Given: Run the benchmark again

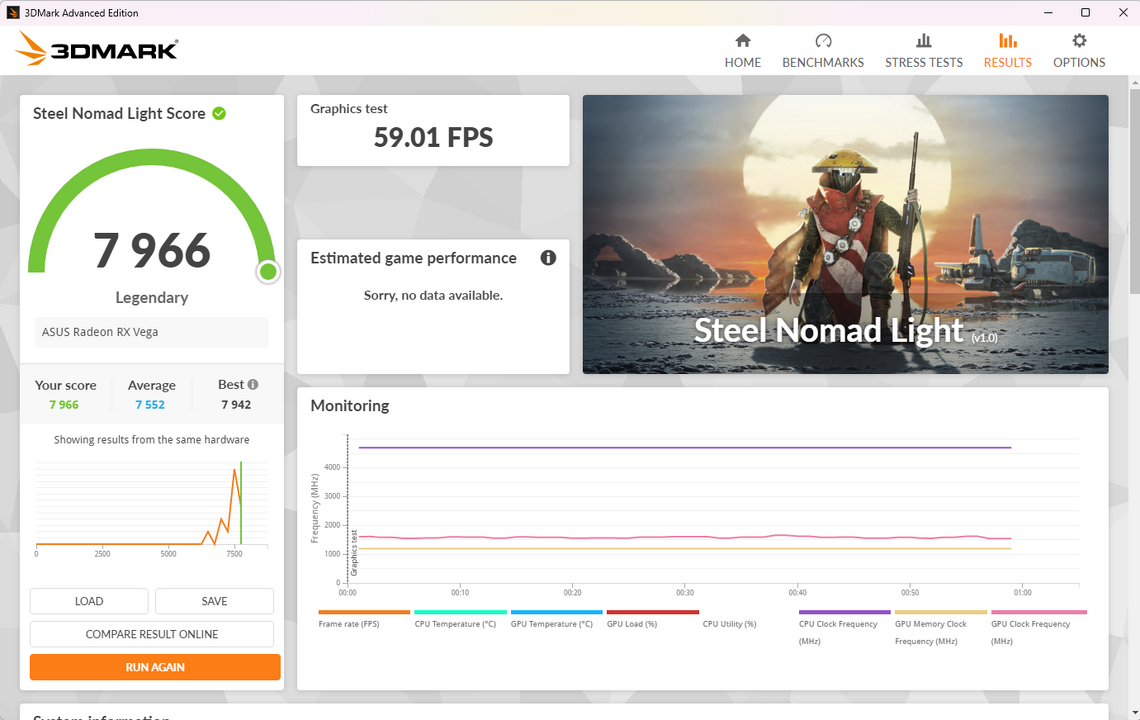Looking at the screenshot, I should [x=154, y=666].
